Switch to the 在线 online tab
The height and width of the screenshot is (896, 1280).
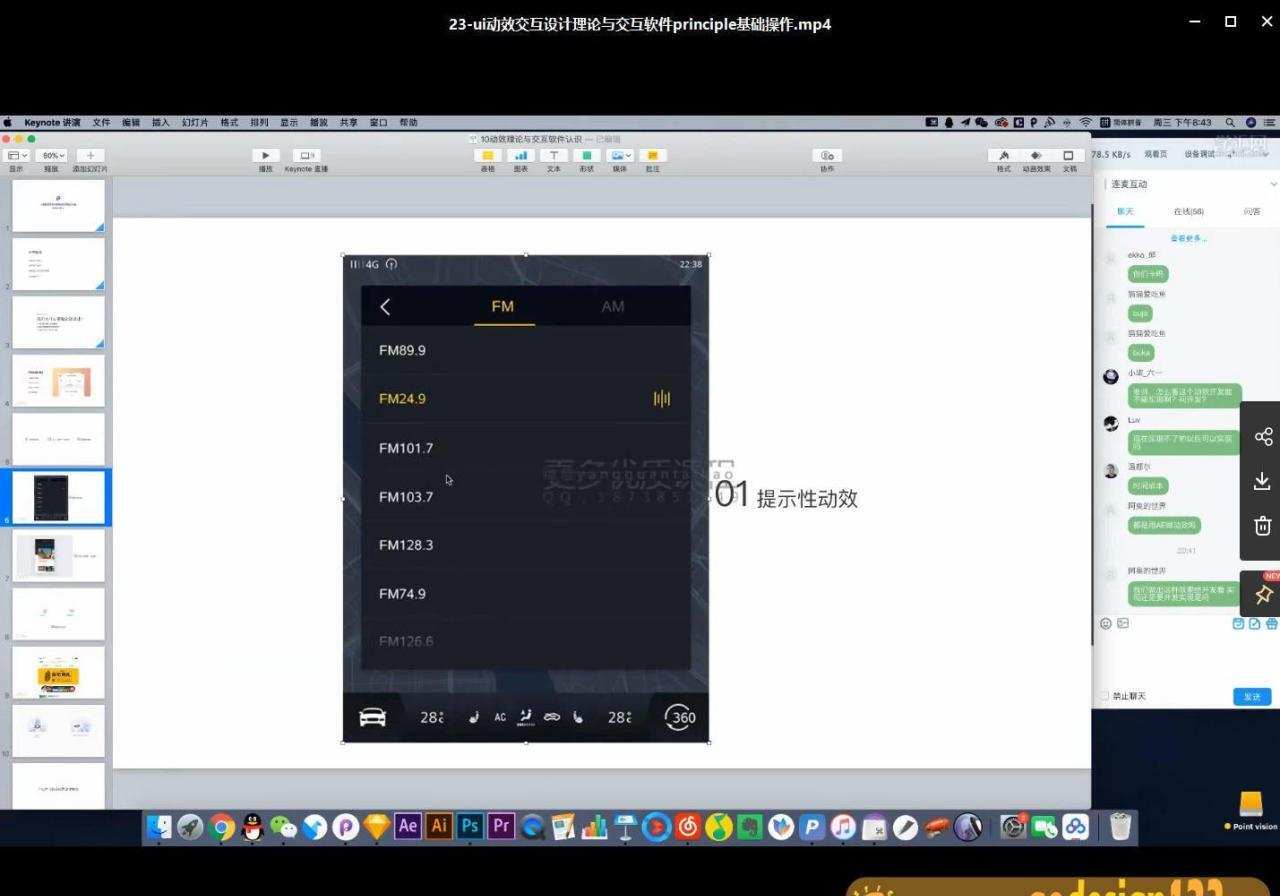point(1188,211)
